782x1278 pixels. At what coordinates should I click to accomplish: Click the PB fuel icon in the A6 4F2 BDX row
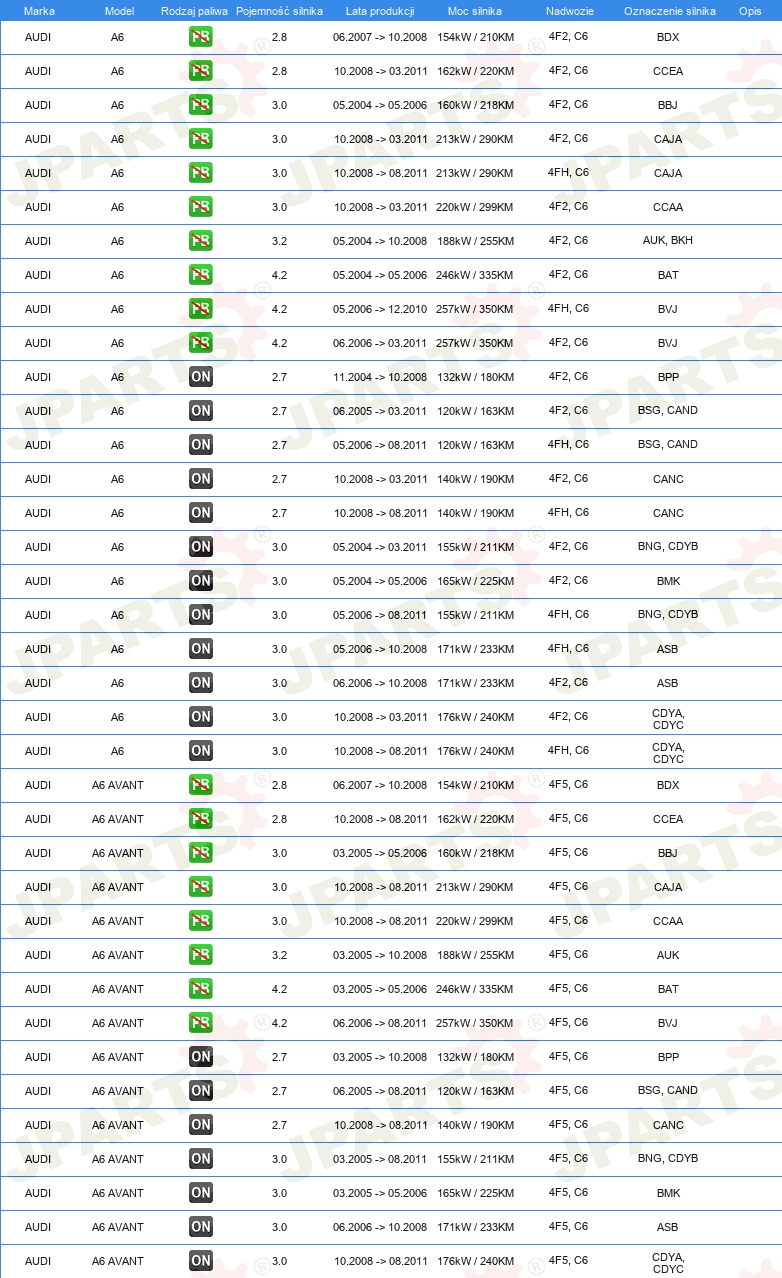click(x=201, y=37)
